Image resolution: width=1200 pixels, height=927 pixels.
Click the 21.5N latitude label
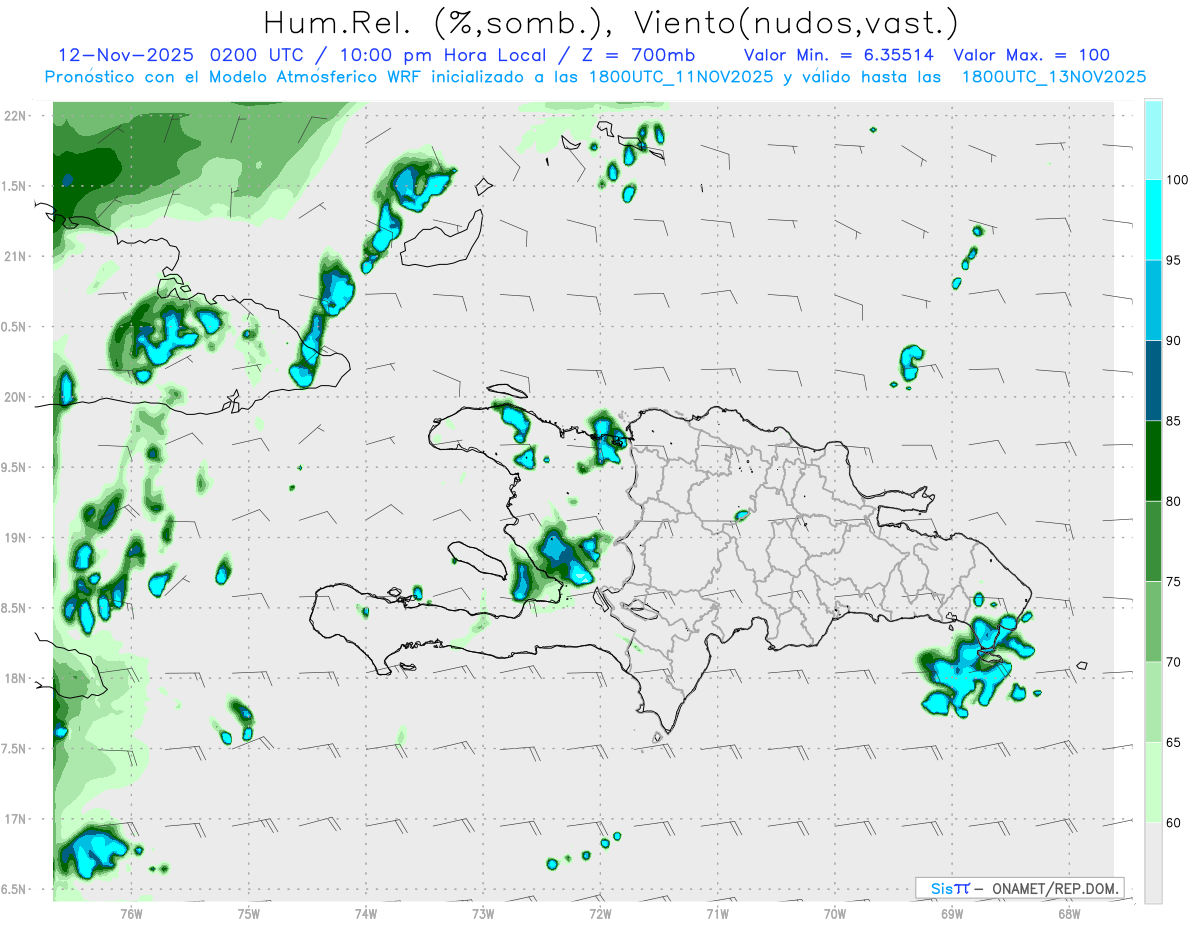coord(14,187)
